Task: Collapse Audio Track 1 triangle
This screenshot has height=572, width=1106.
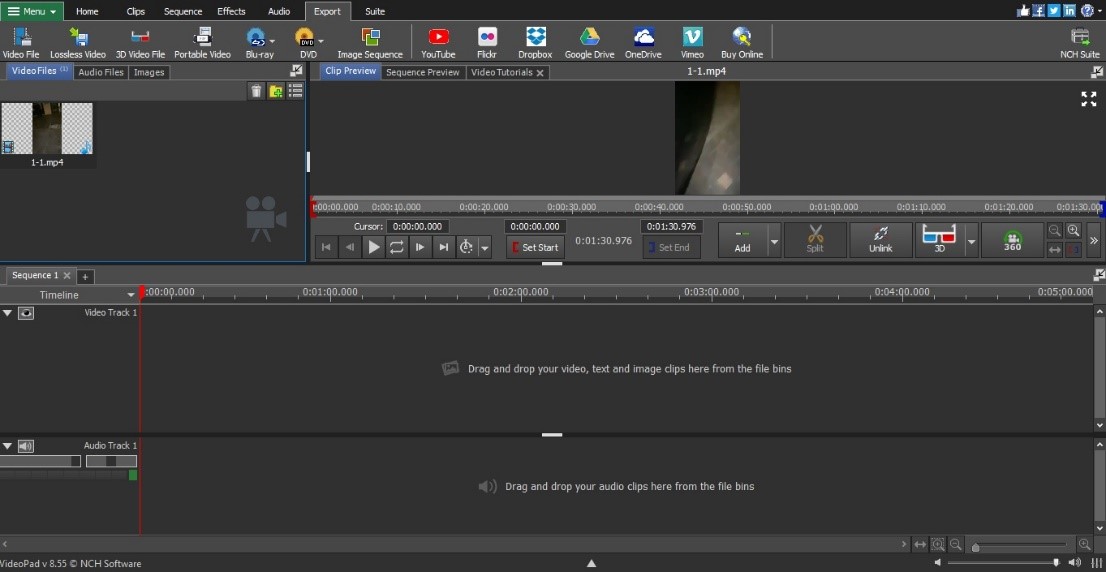Action: [x=8, y=446]
